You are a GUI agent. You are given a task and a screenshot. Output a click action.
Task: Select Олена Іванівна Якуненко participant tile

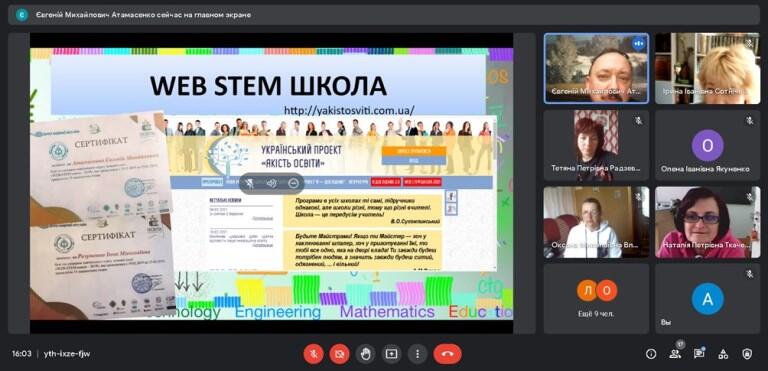point(707,145)
